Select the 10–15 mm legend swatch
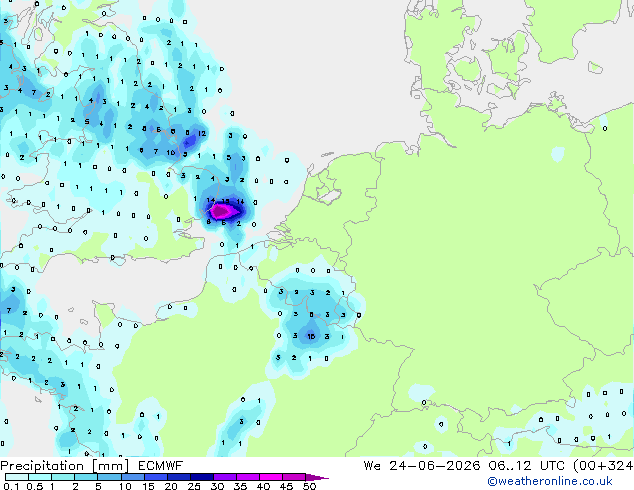 pos(132,477)
